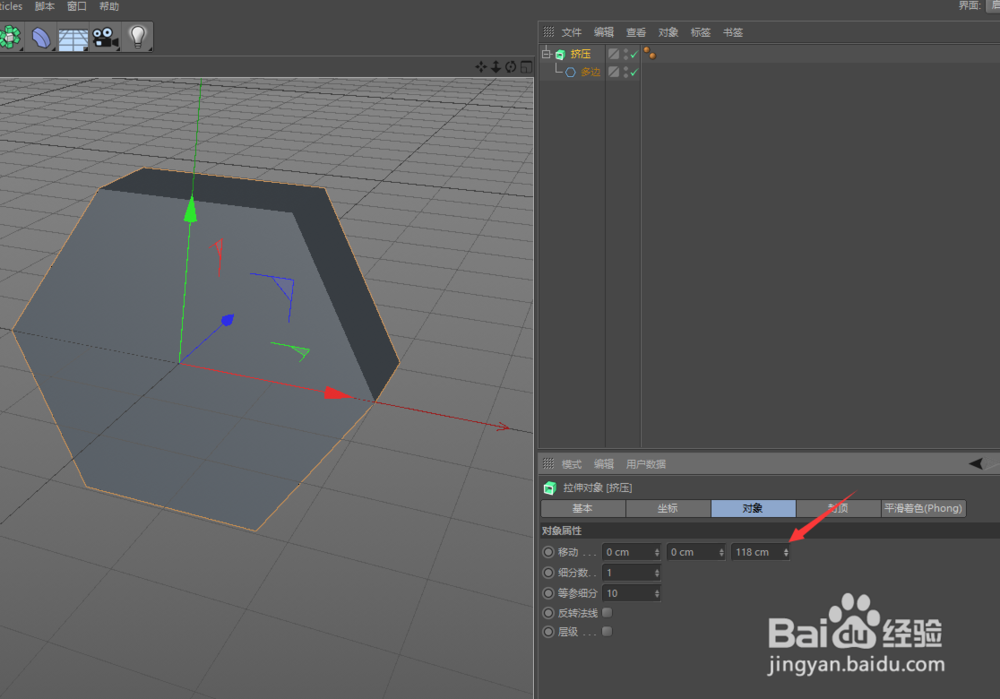Screen dimensions: 1000x699
Task: Click the extrude object icon next to 挤压
Action: (560, 54)
